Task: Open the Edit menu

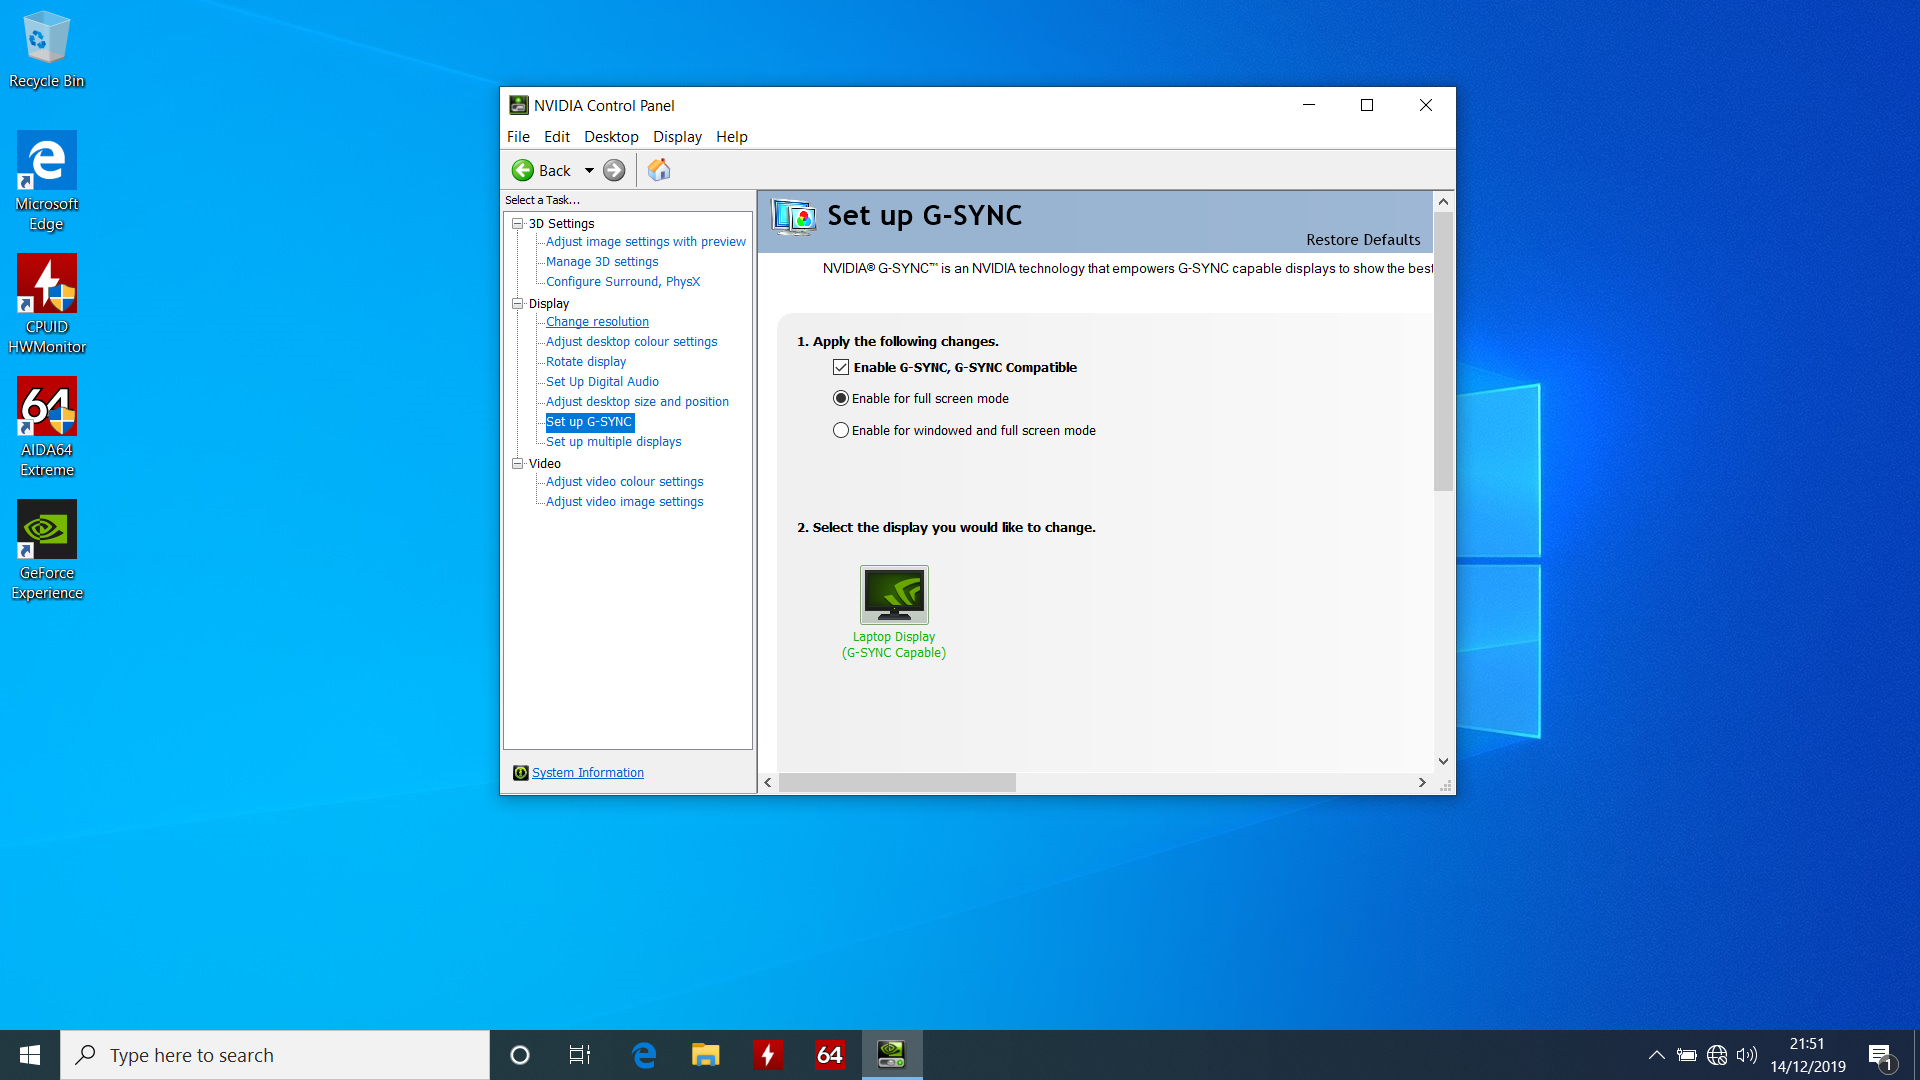Action: [557, 137]
